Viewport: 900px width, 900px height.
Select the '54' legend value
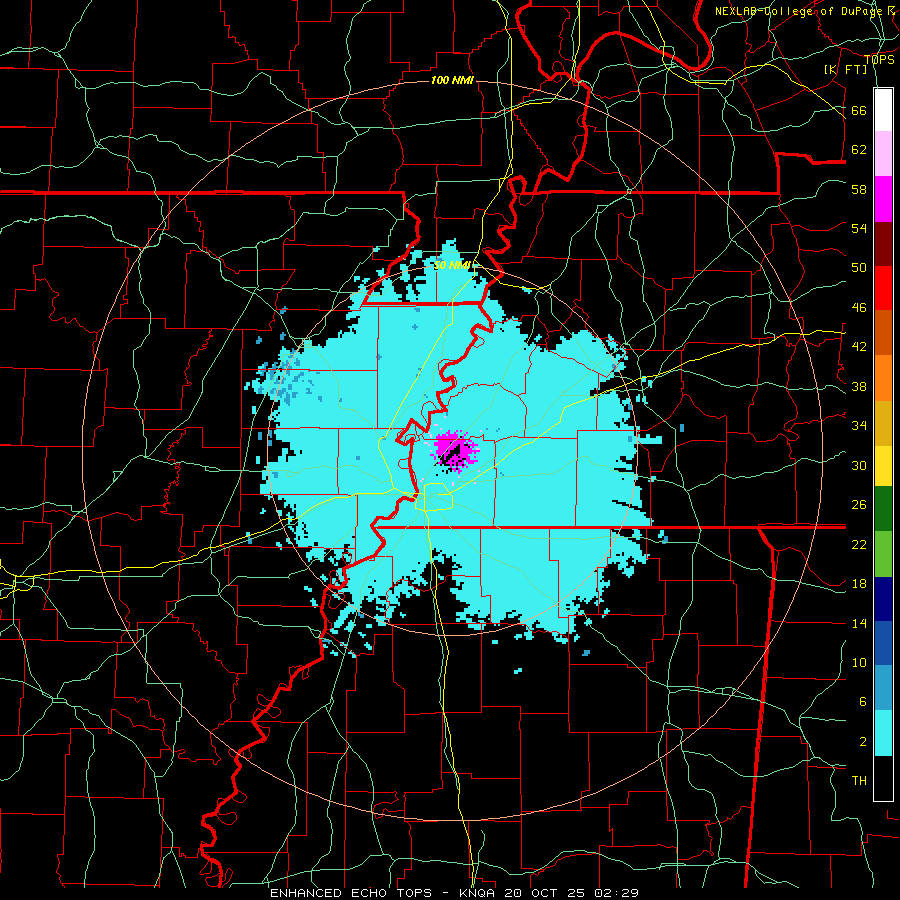coord(859,228)
